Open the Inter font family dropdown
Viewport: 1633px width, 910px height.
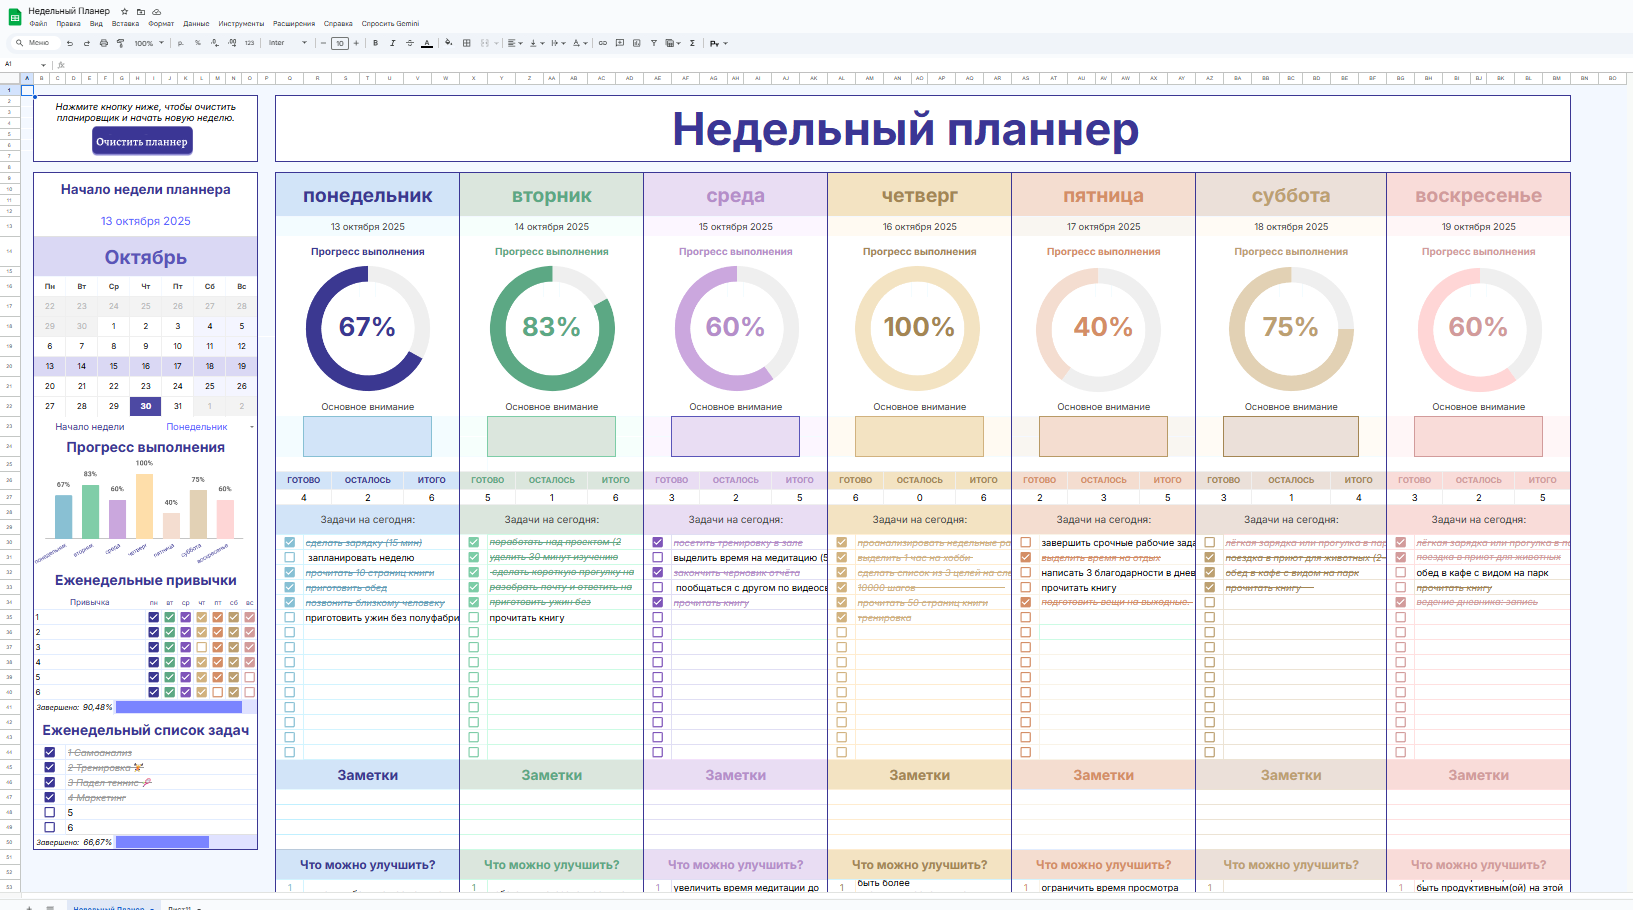click(288, 43)
